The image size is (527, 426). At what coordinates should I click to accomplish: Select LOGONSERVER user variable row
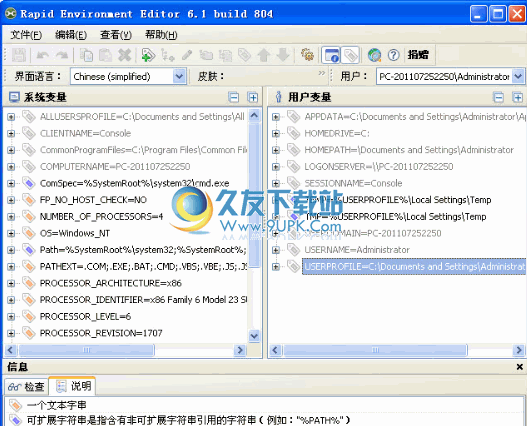coord(379,167)
